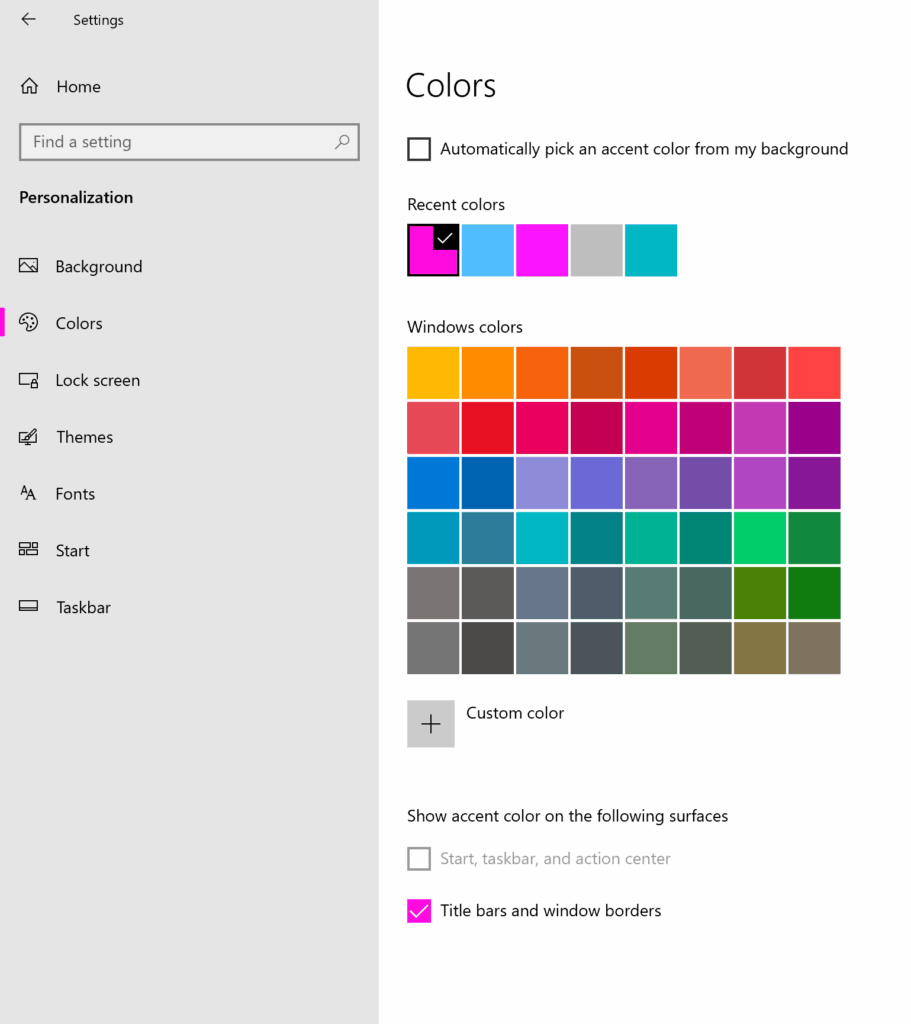
Task: Click the search magnifier icon
Action: [x=342, y=142]
